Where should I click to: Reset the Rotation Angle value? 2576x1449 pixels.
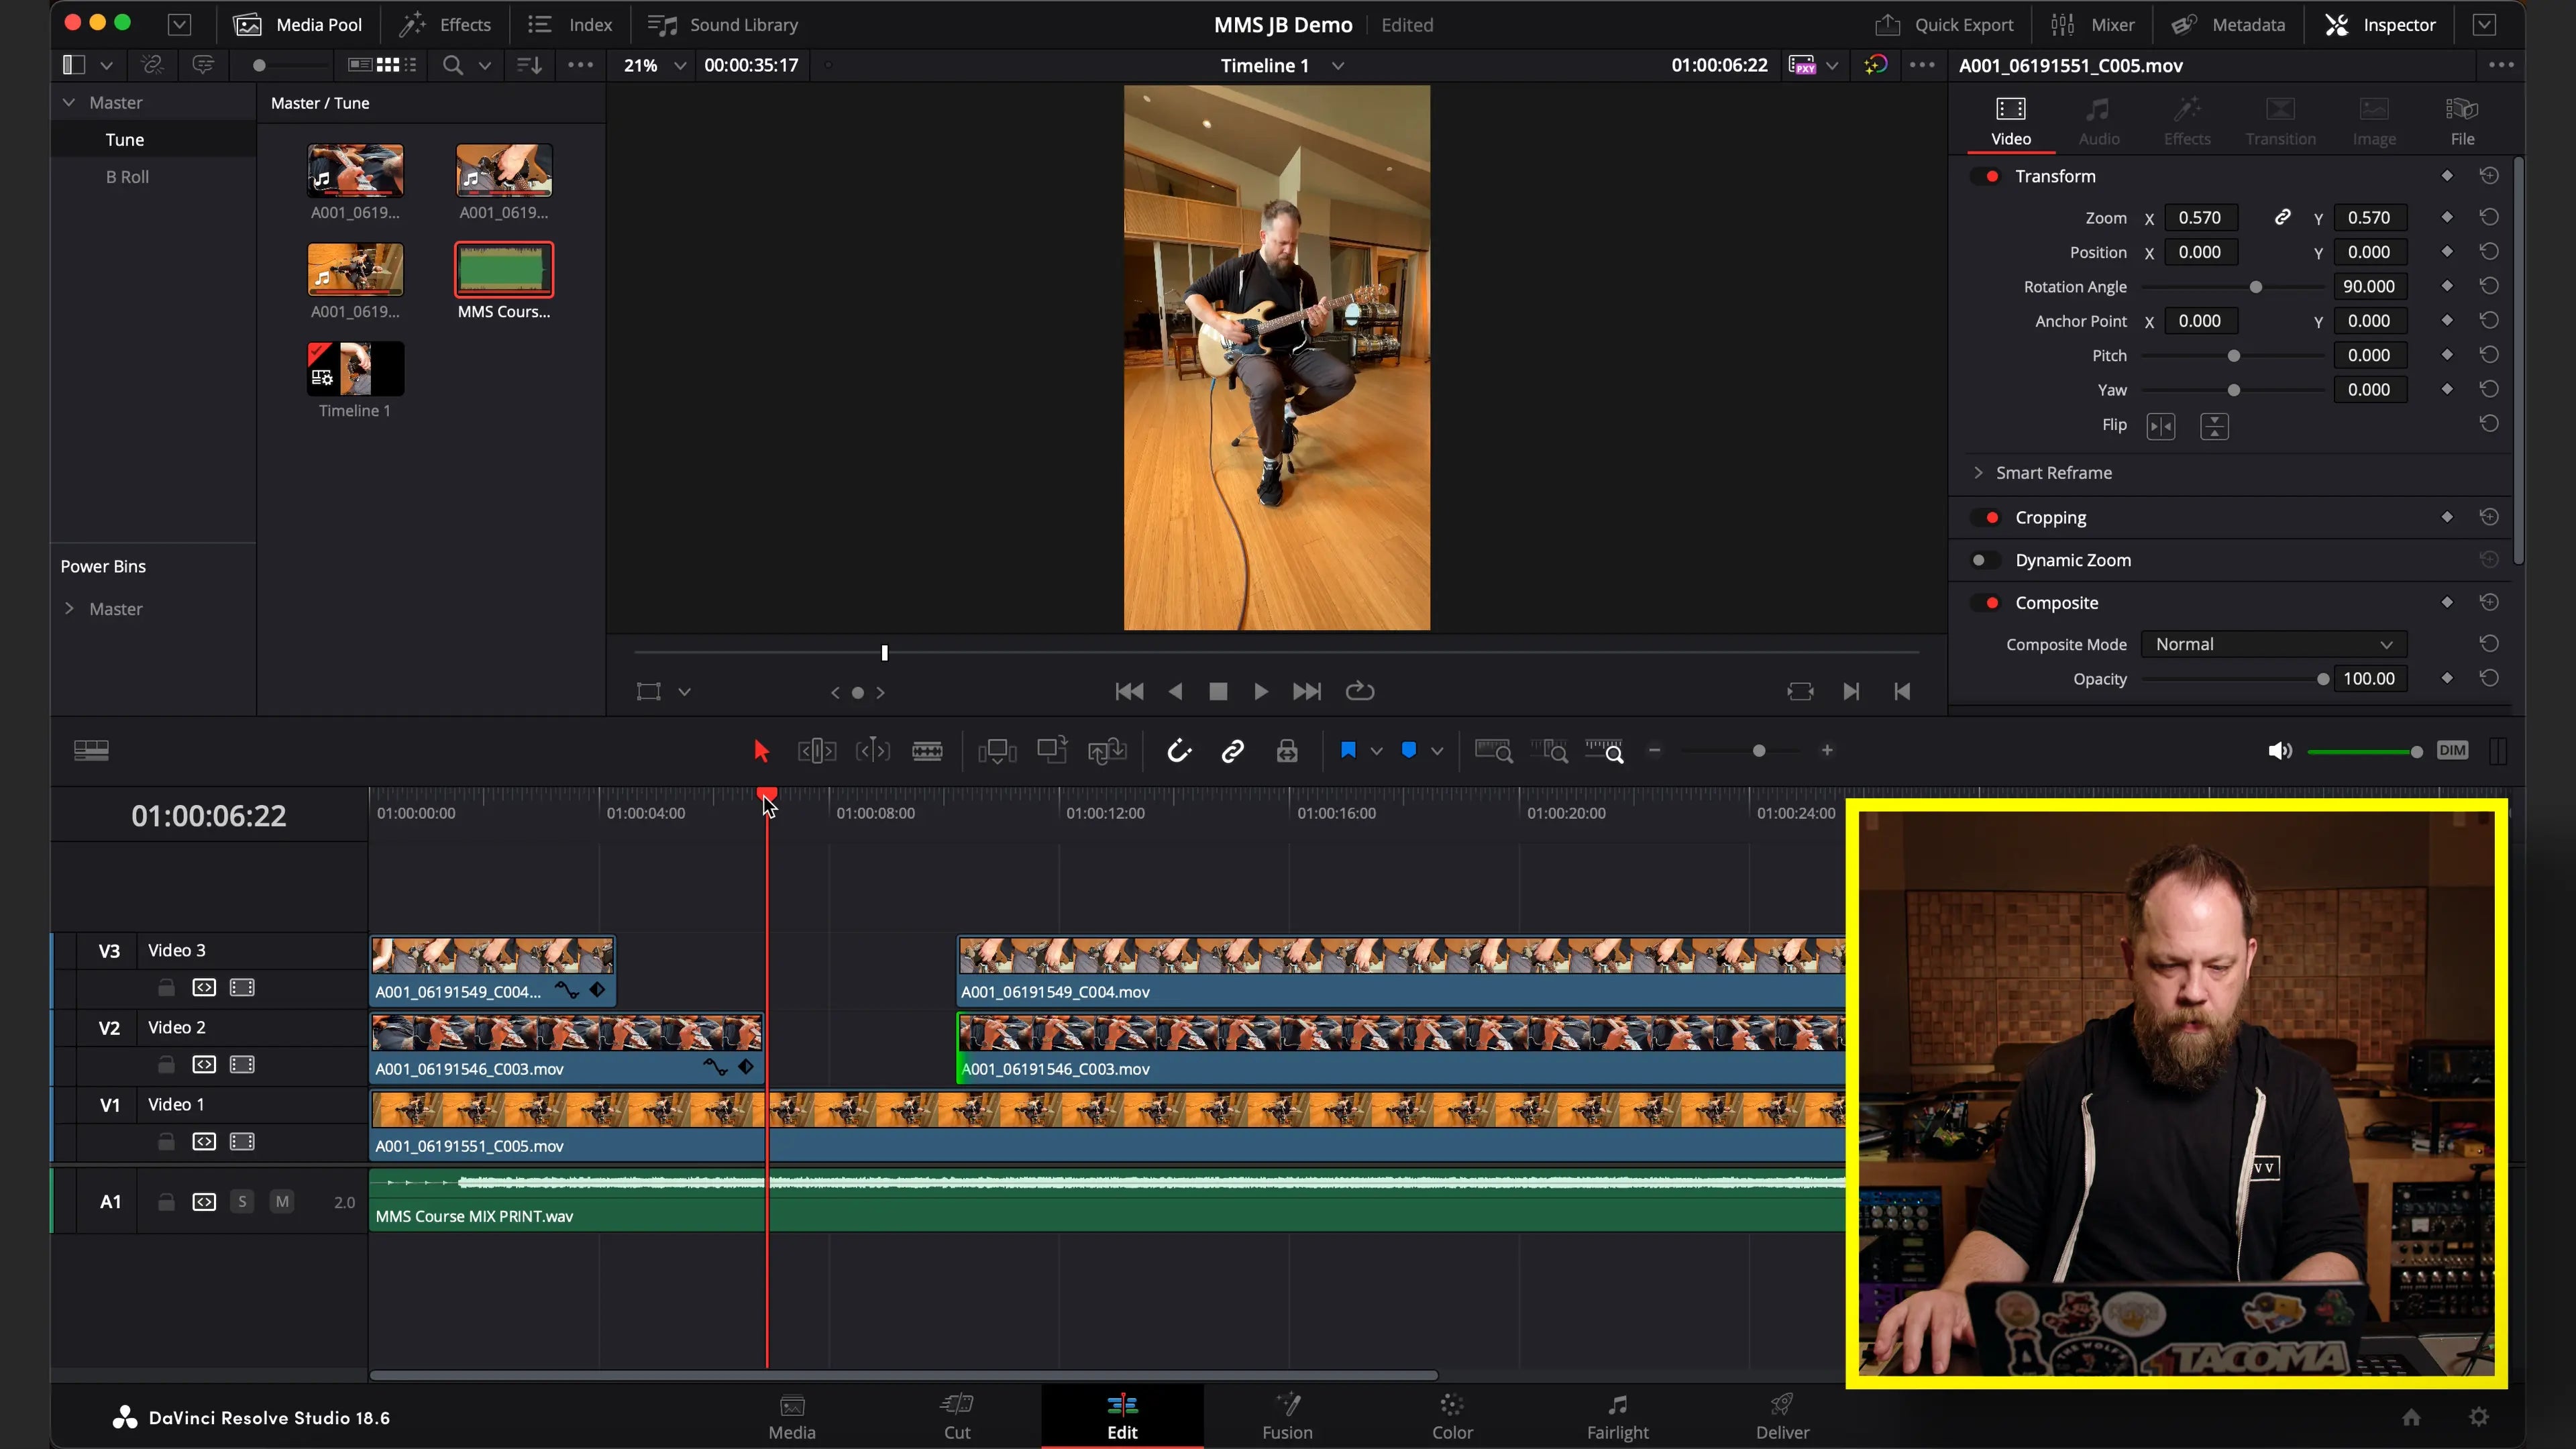2489,287
